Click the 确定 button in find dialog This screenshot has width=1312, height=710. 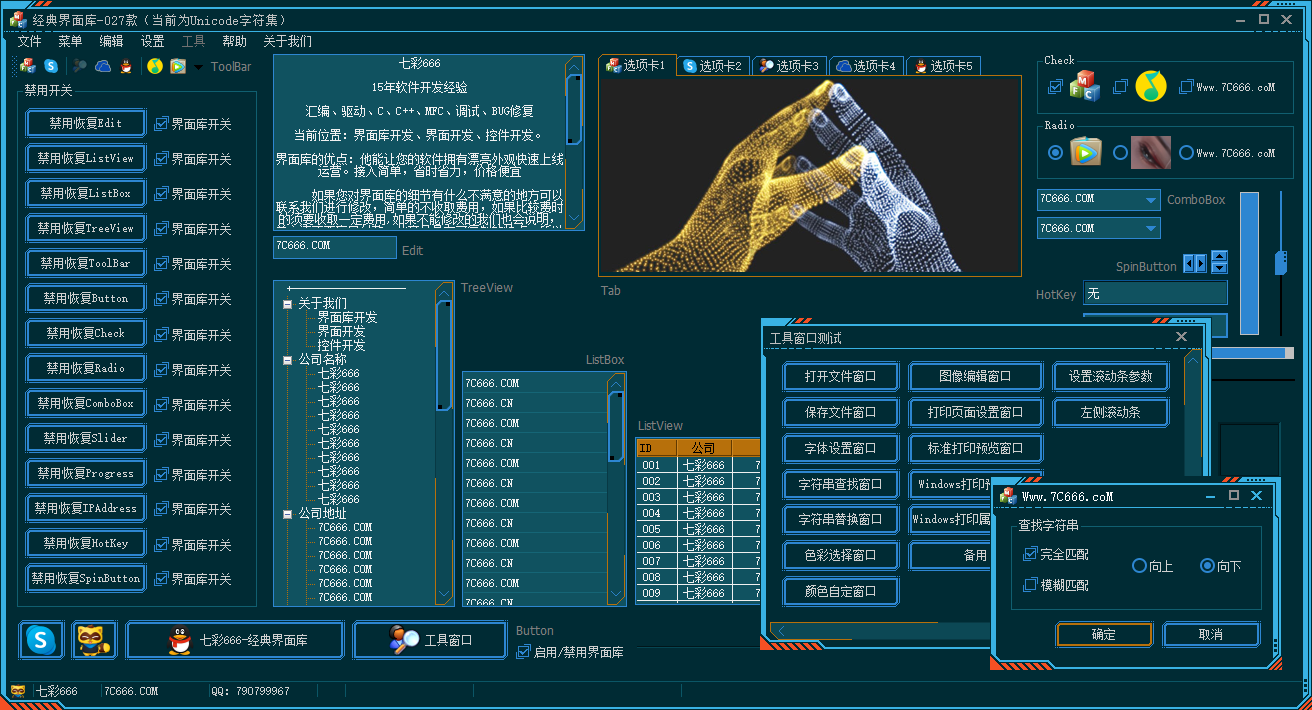1104,634
